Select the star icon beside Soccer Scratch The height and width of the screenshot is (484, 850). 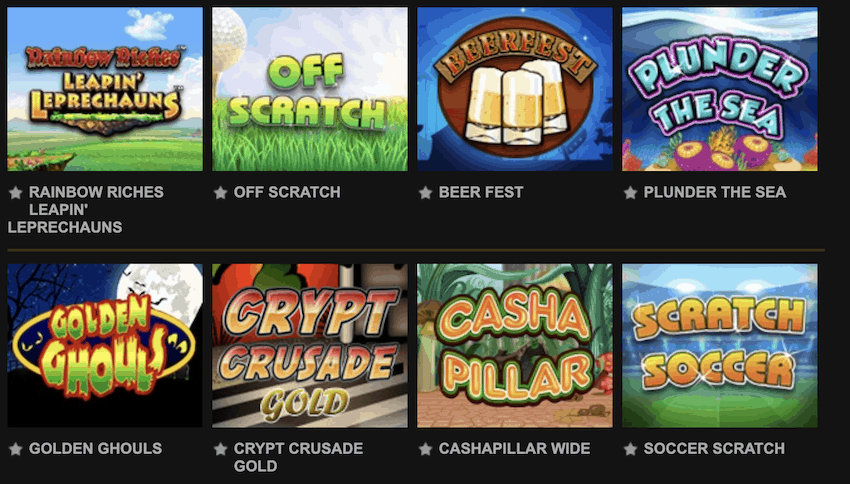click(x=630, y=449)
